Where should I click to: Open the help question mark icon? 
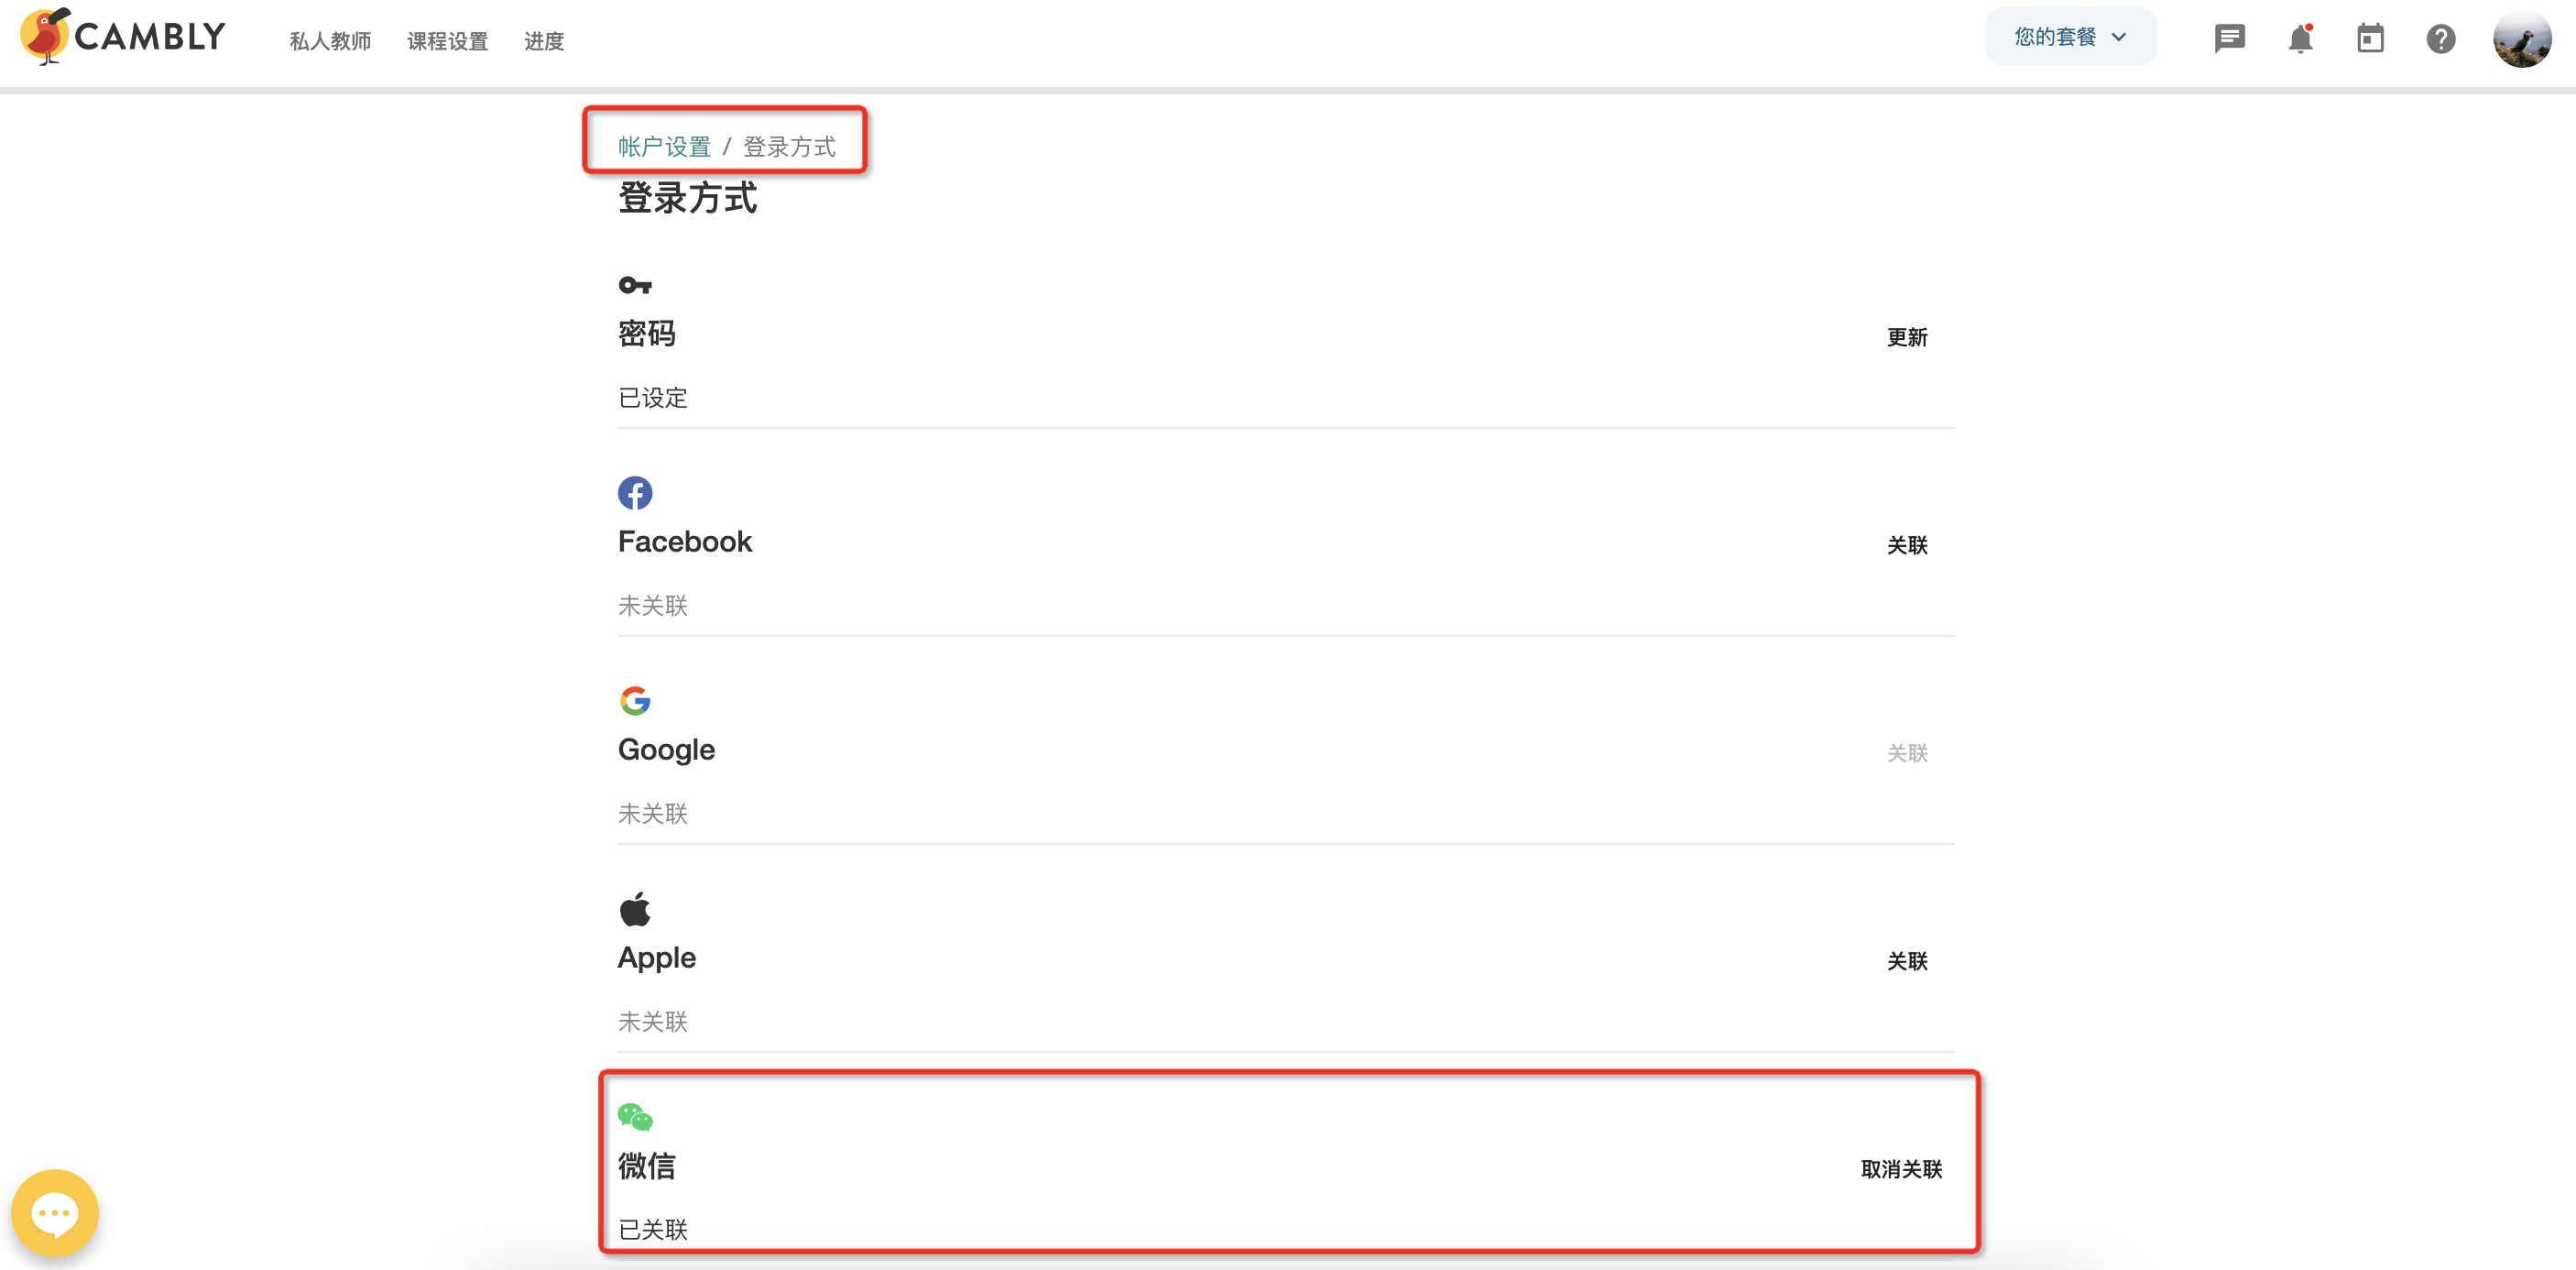point(2440,39)
